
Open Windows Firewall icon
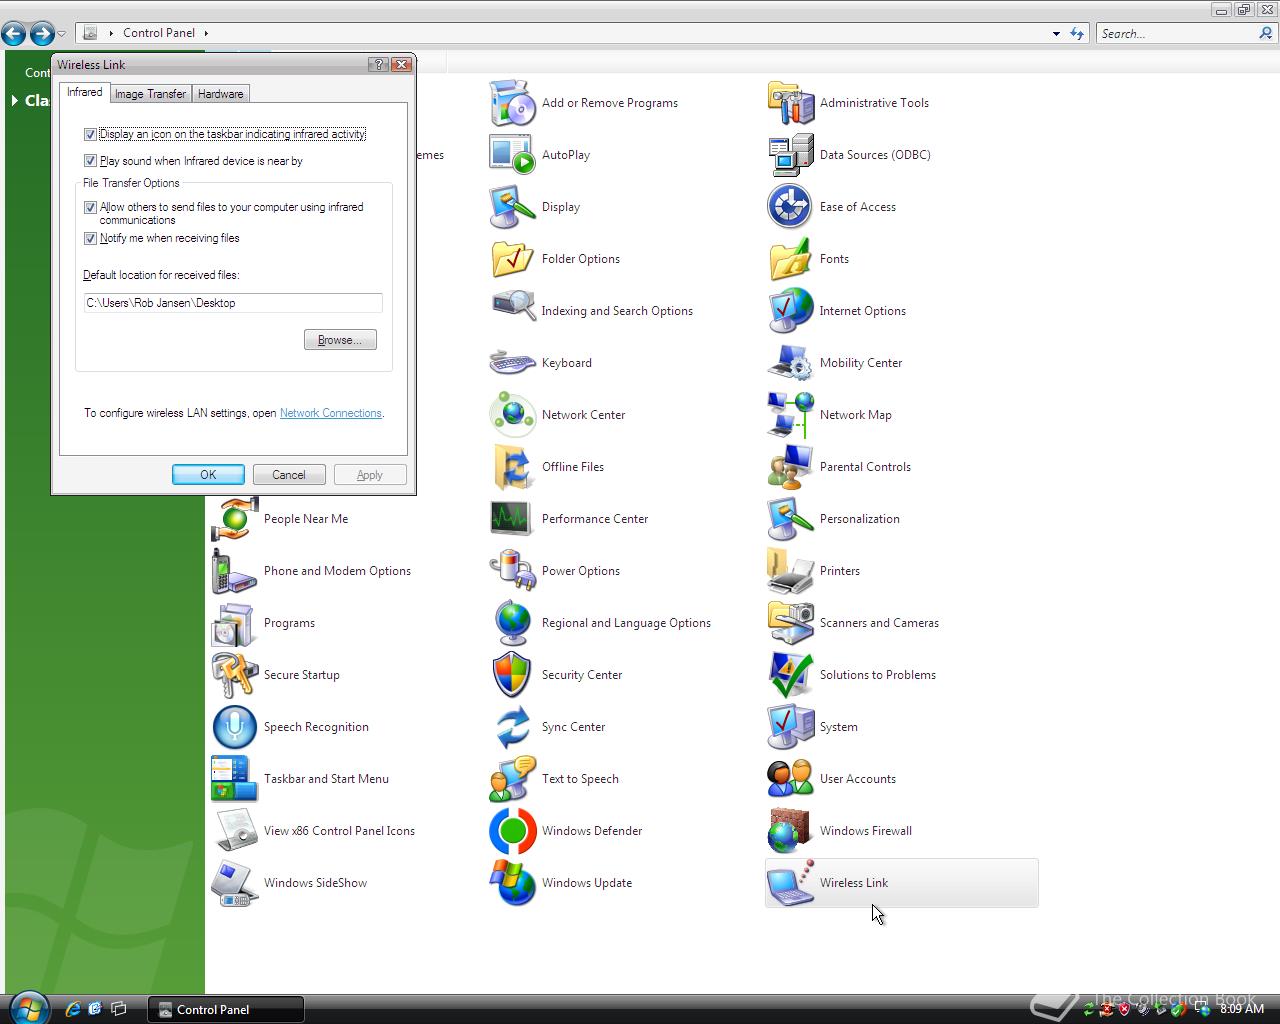(791, 831)
